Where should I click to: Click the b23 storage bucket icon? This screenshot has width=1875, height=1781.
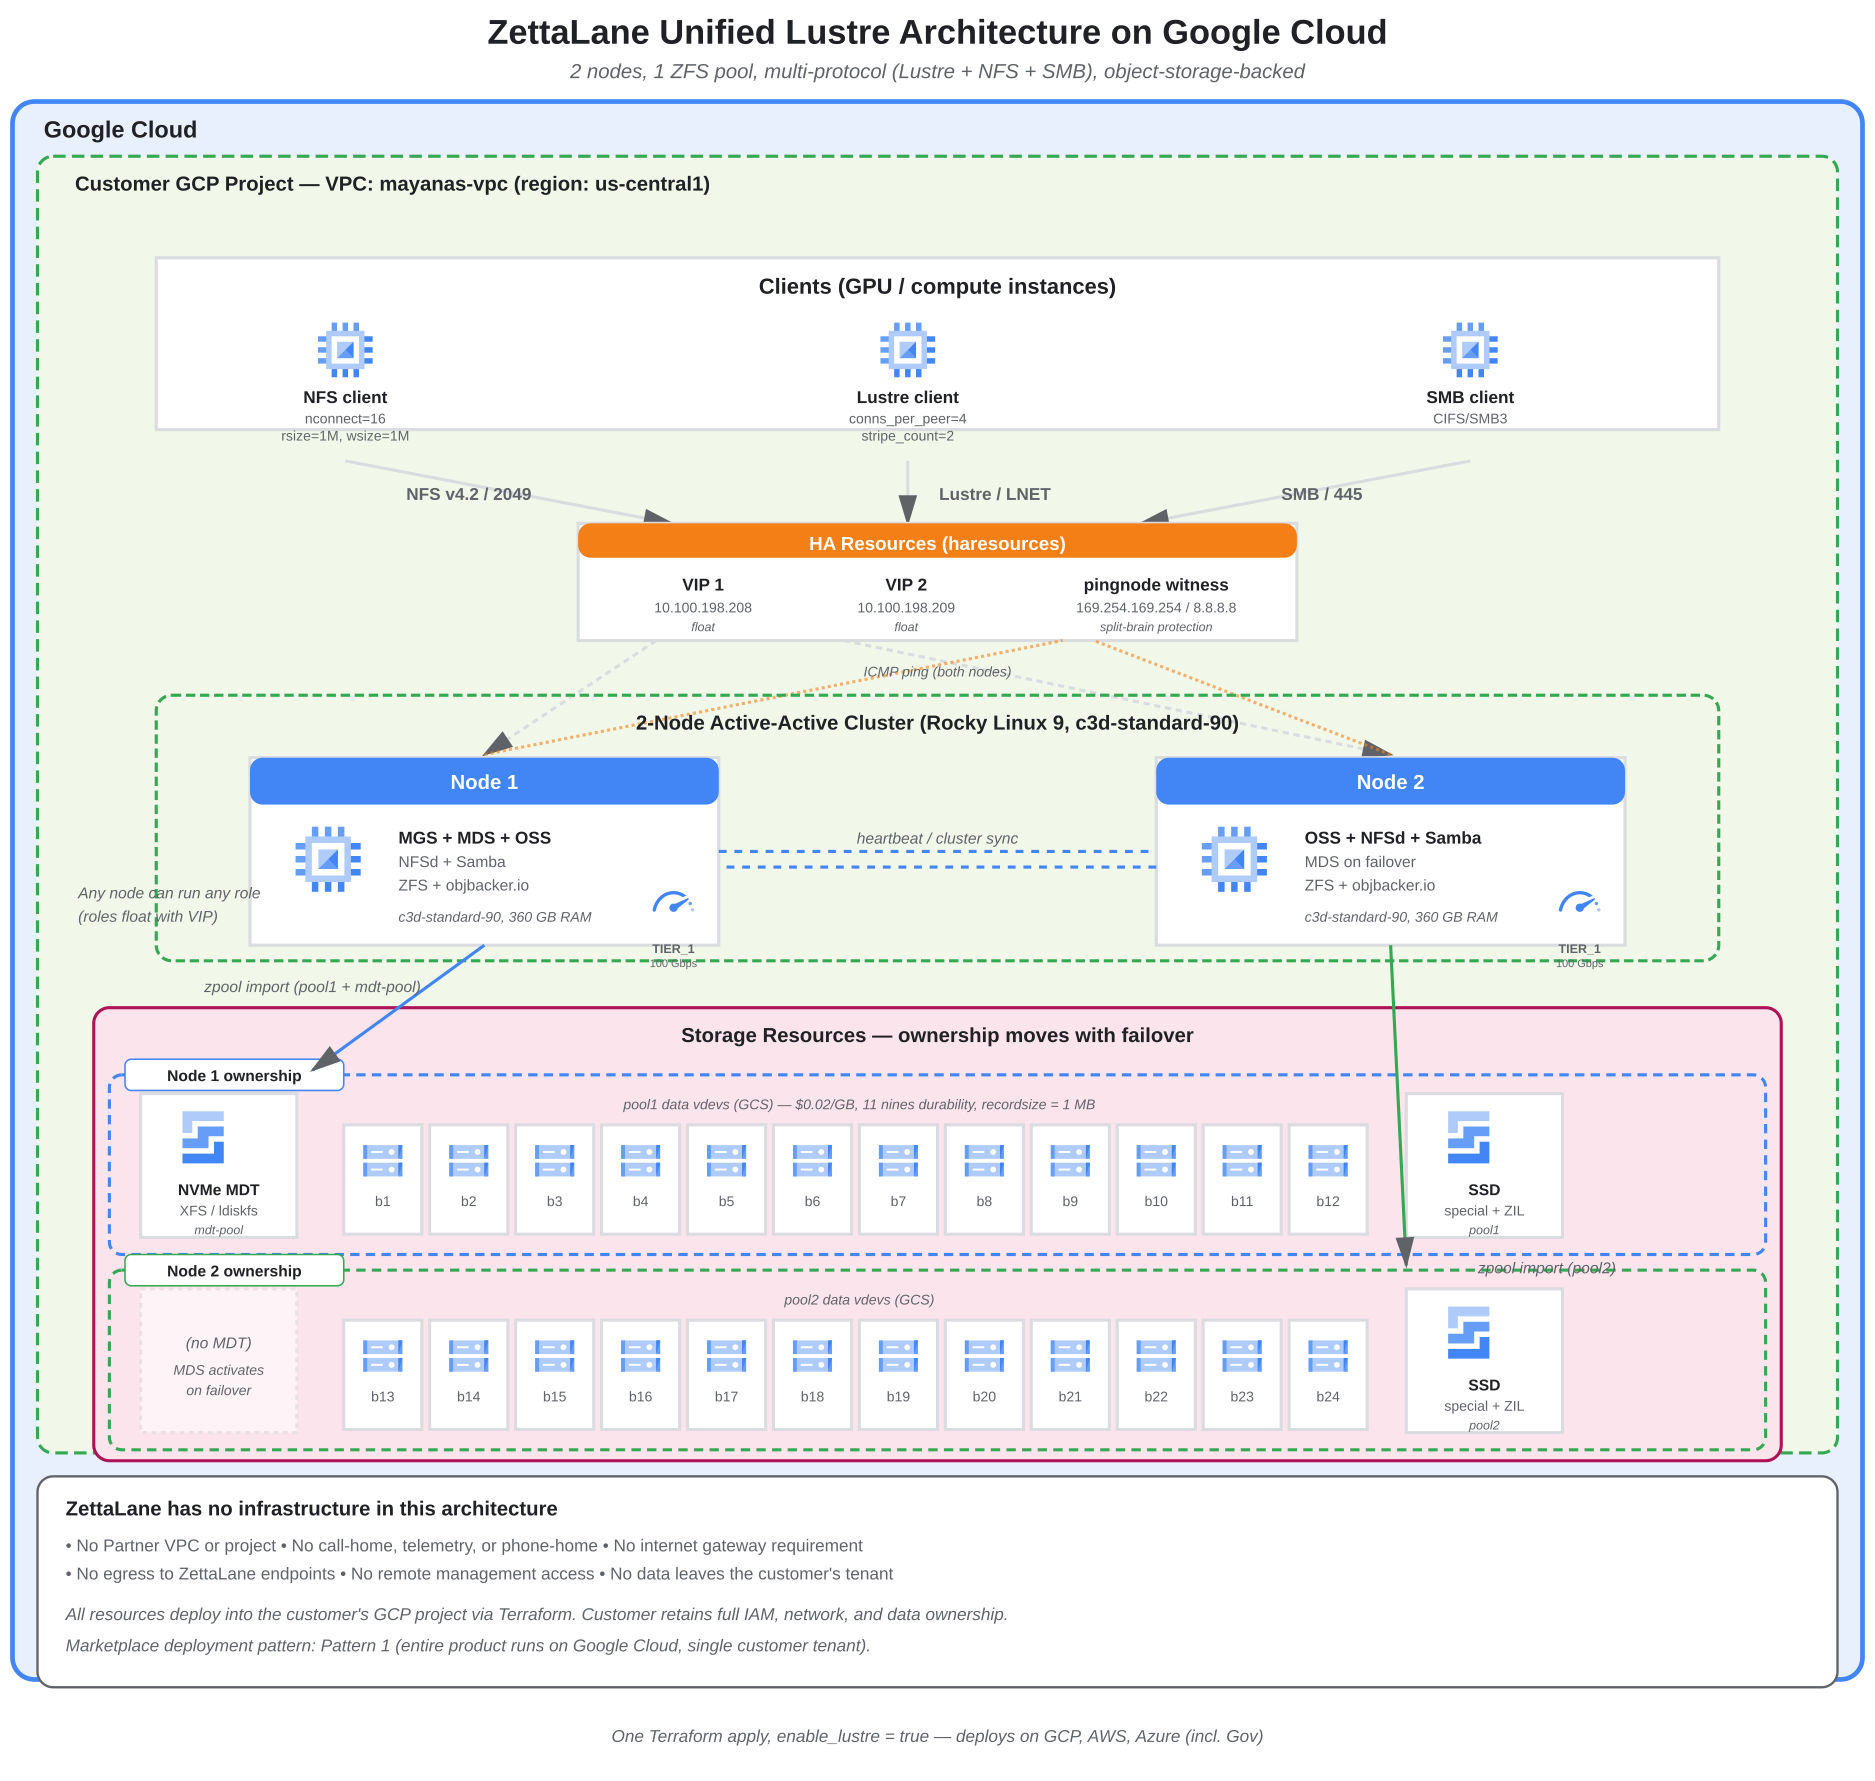[x=1242, y=1355]
